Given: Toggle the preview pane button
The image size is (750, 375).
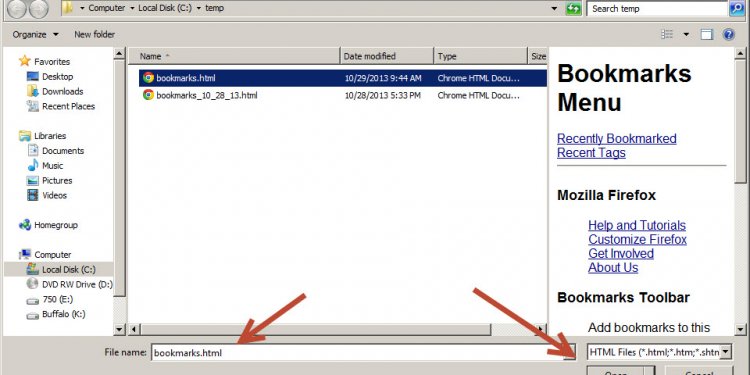Looking at the screenshot, I should [707, 34].
